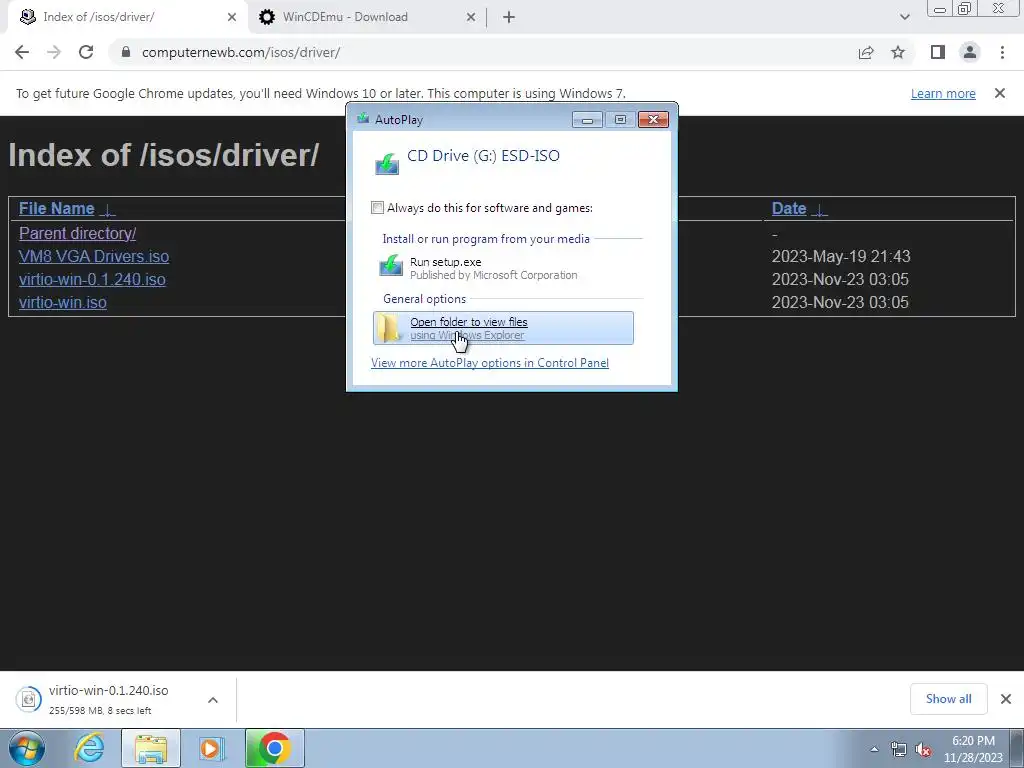Expand the download item options chevron
Image resolution: width=1024 pixels, height=768 pixels.
[x=213, y=699]
